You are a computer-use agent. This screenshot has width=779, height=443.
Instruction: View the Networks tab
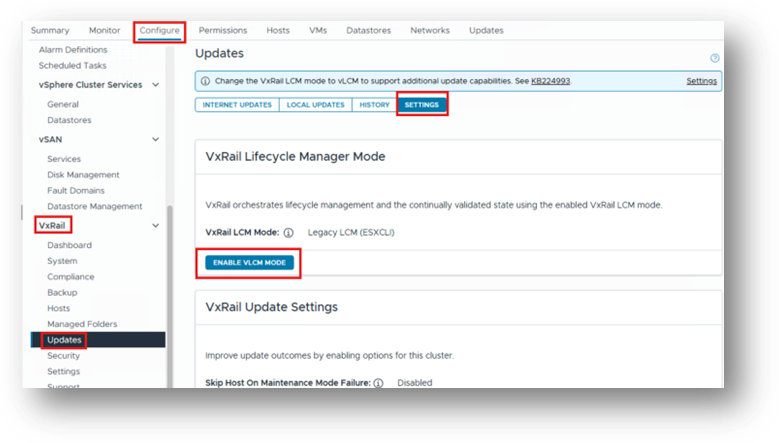tap(430, 30)
